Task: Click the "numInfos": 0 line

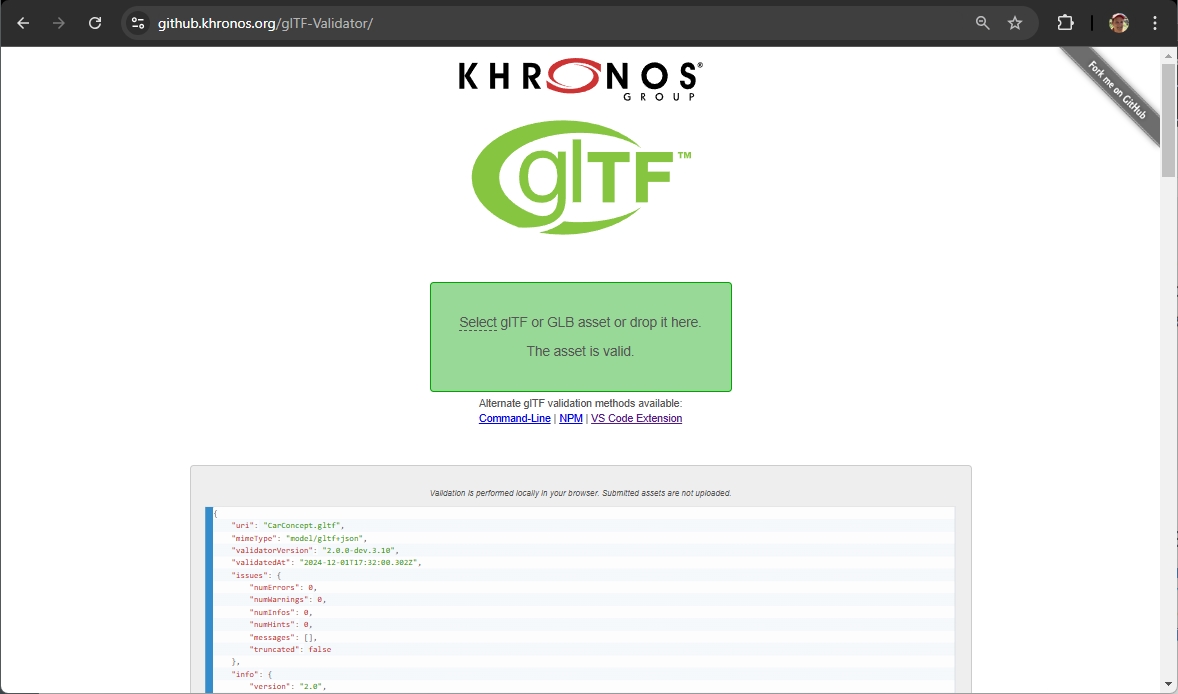Action: pyautogui.click(x=281, y=612)
